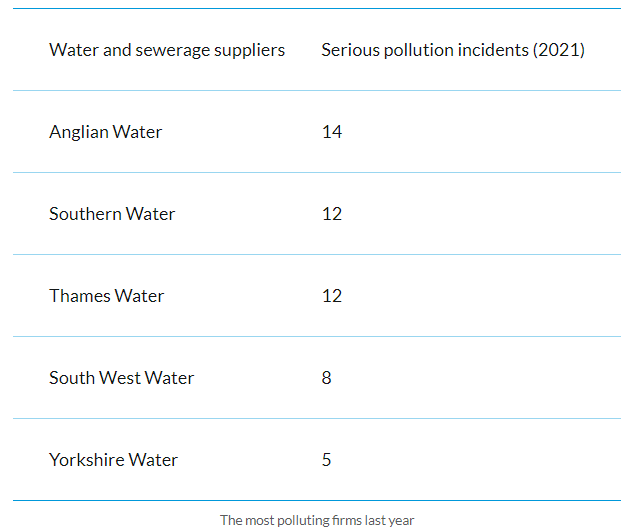Image resolution: width=640 pixels, height=532 pixels.
Task: Click the word 'Anglian' in first row
Action: click(79, 132)
